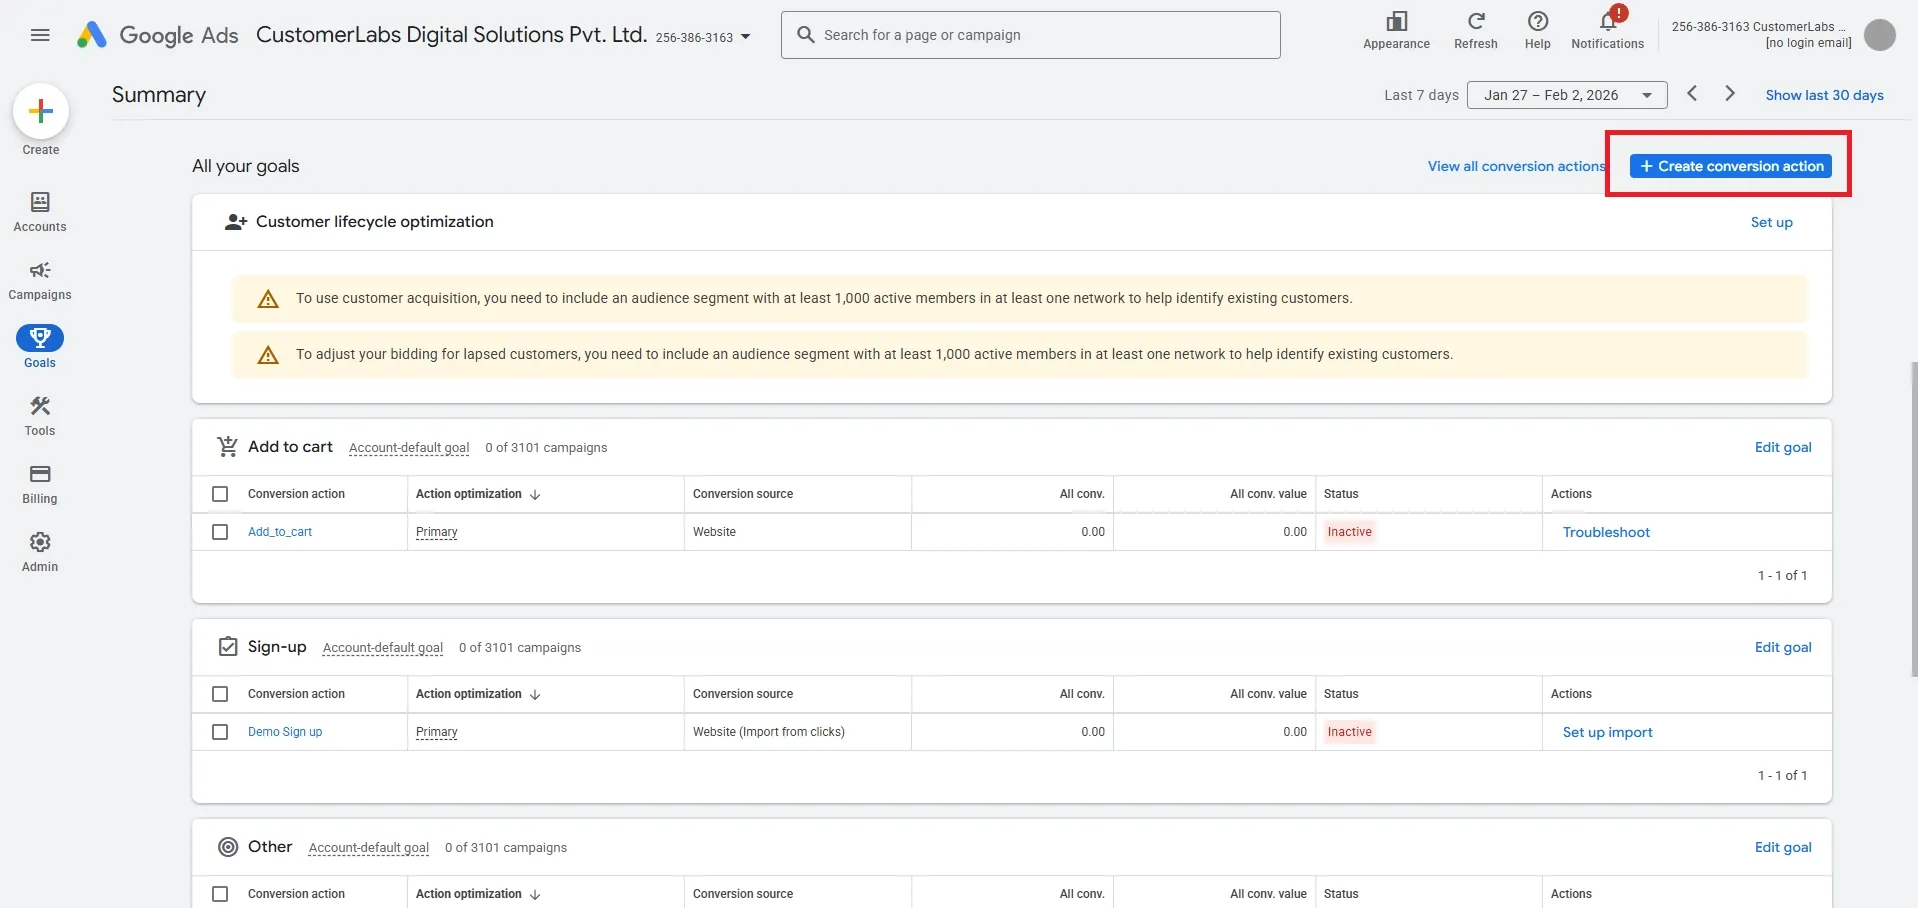
Task: Select all in Add to cart table header
Action: pos(220,494)
